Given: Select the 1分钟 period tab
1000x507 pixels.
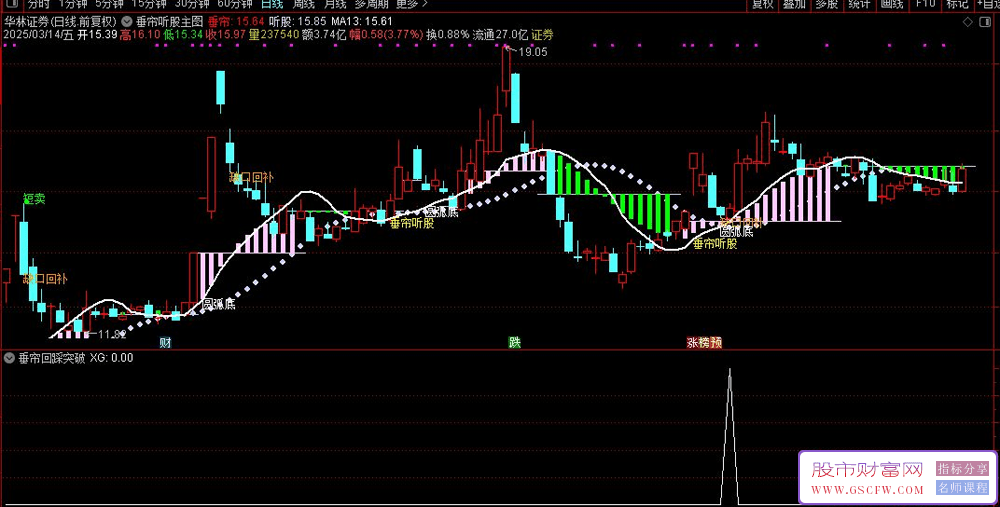Looking at the screenshot, I should [71, 4].
